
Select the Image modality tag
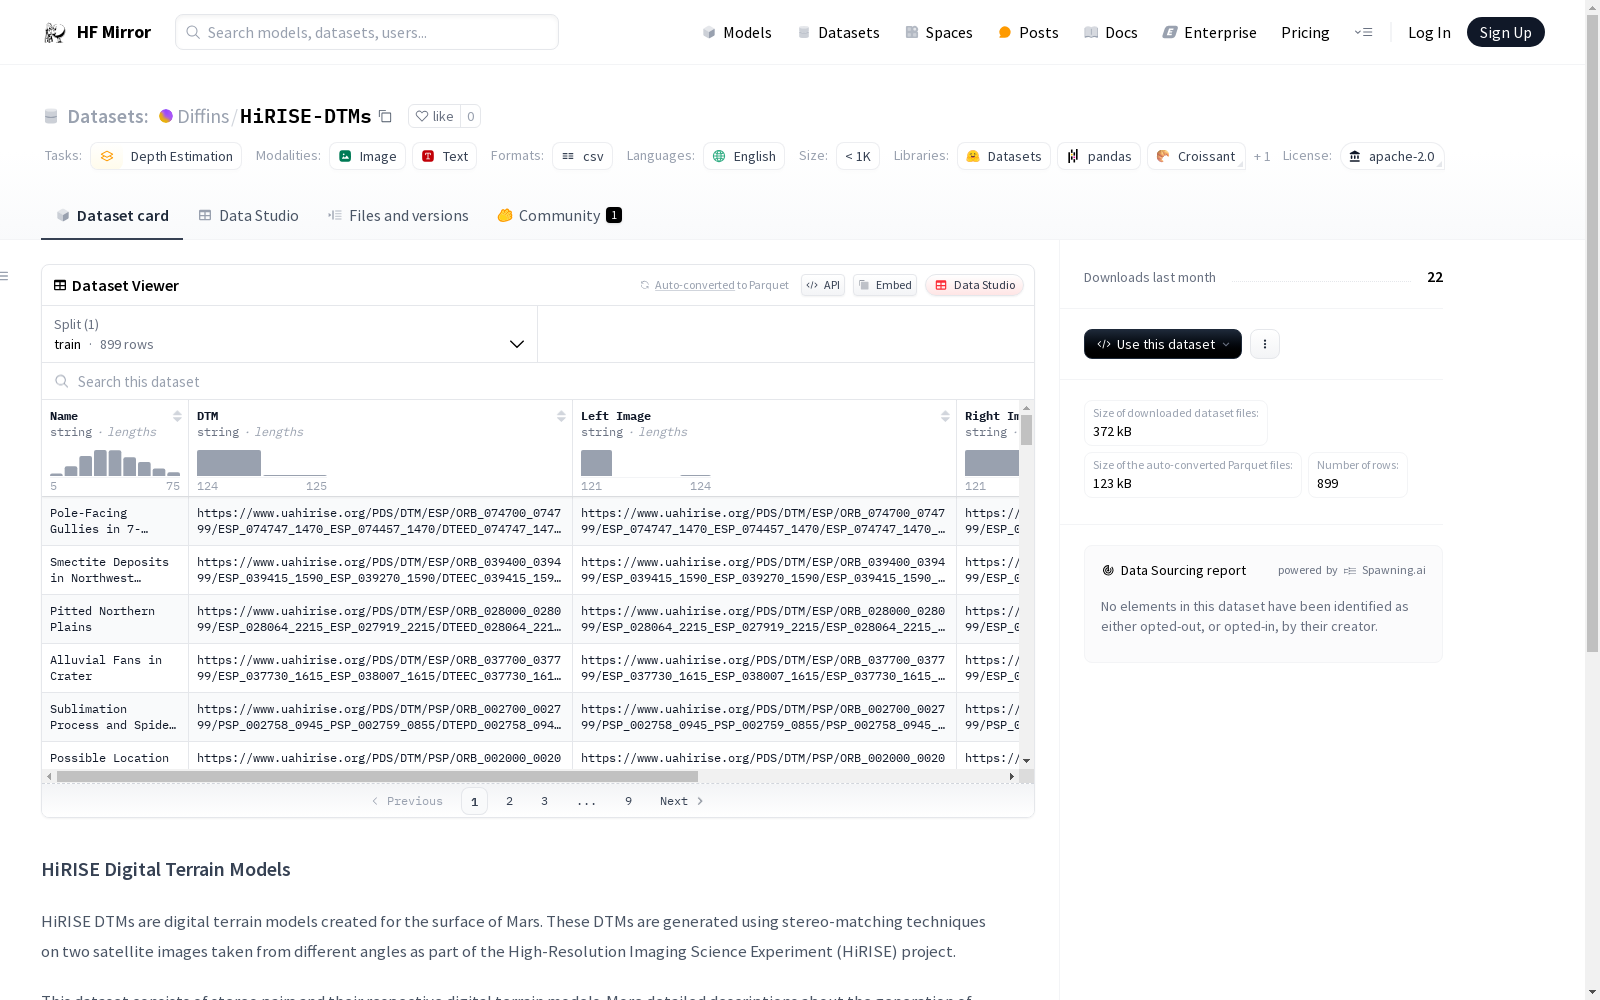[367, 156]
